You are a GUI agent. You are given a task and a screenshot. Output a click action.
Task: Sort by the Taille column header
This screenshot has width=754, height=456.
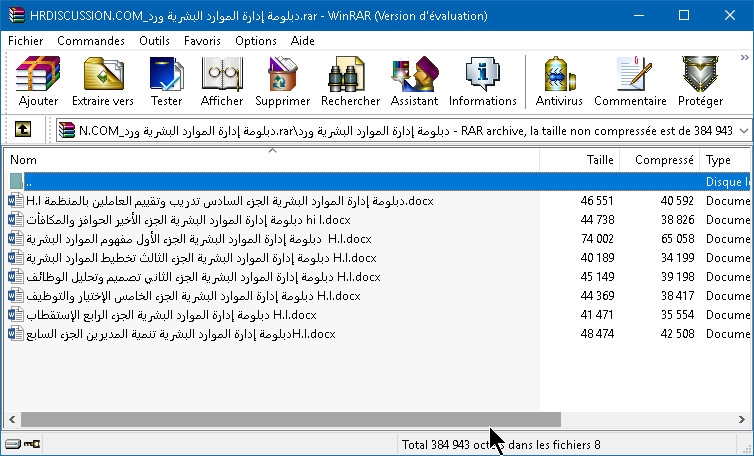point(579,160)
